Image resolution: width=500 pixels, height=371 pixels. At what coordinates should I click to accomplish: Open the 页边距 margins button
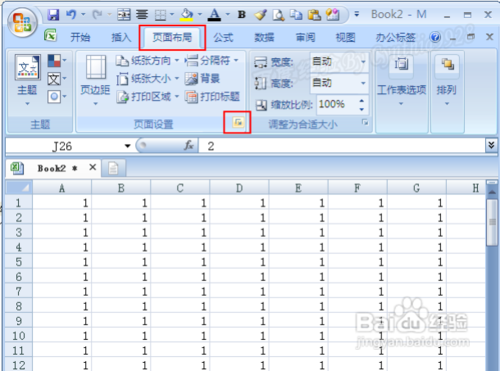coord(95,80)
